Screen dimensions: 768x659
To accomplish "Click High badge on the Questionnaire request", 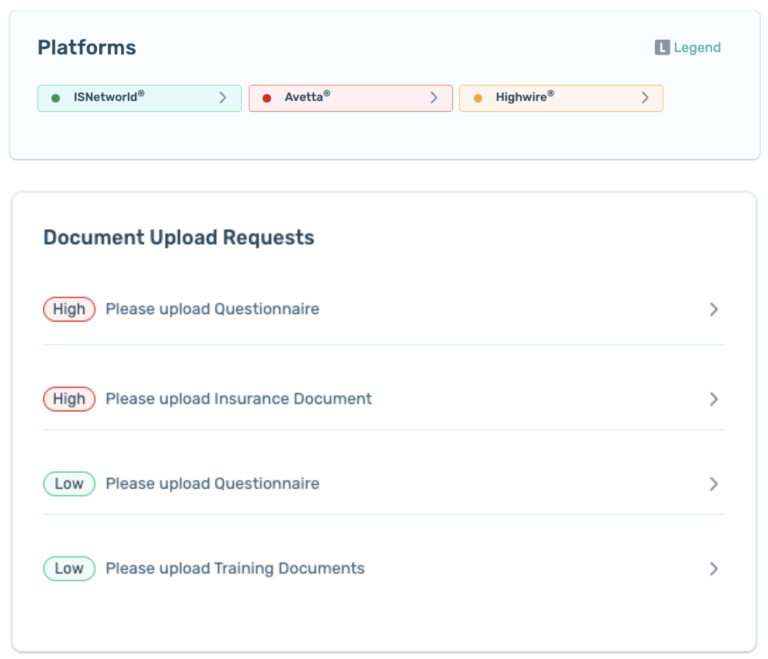I will point(69,309).
